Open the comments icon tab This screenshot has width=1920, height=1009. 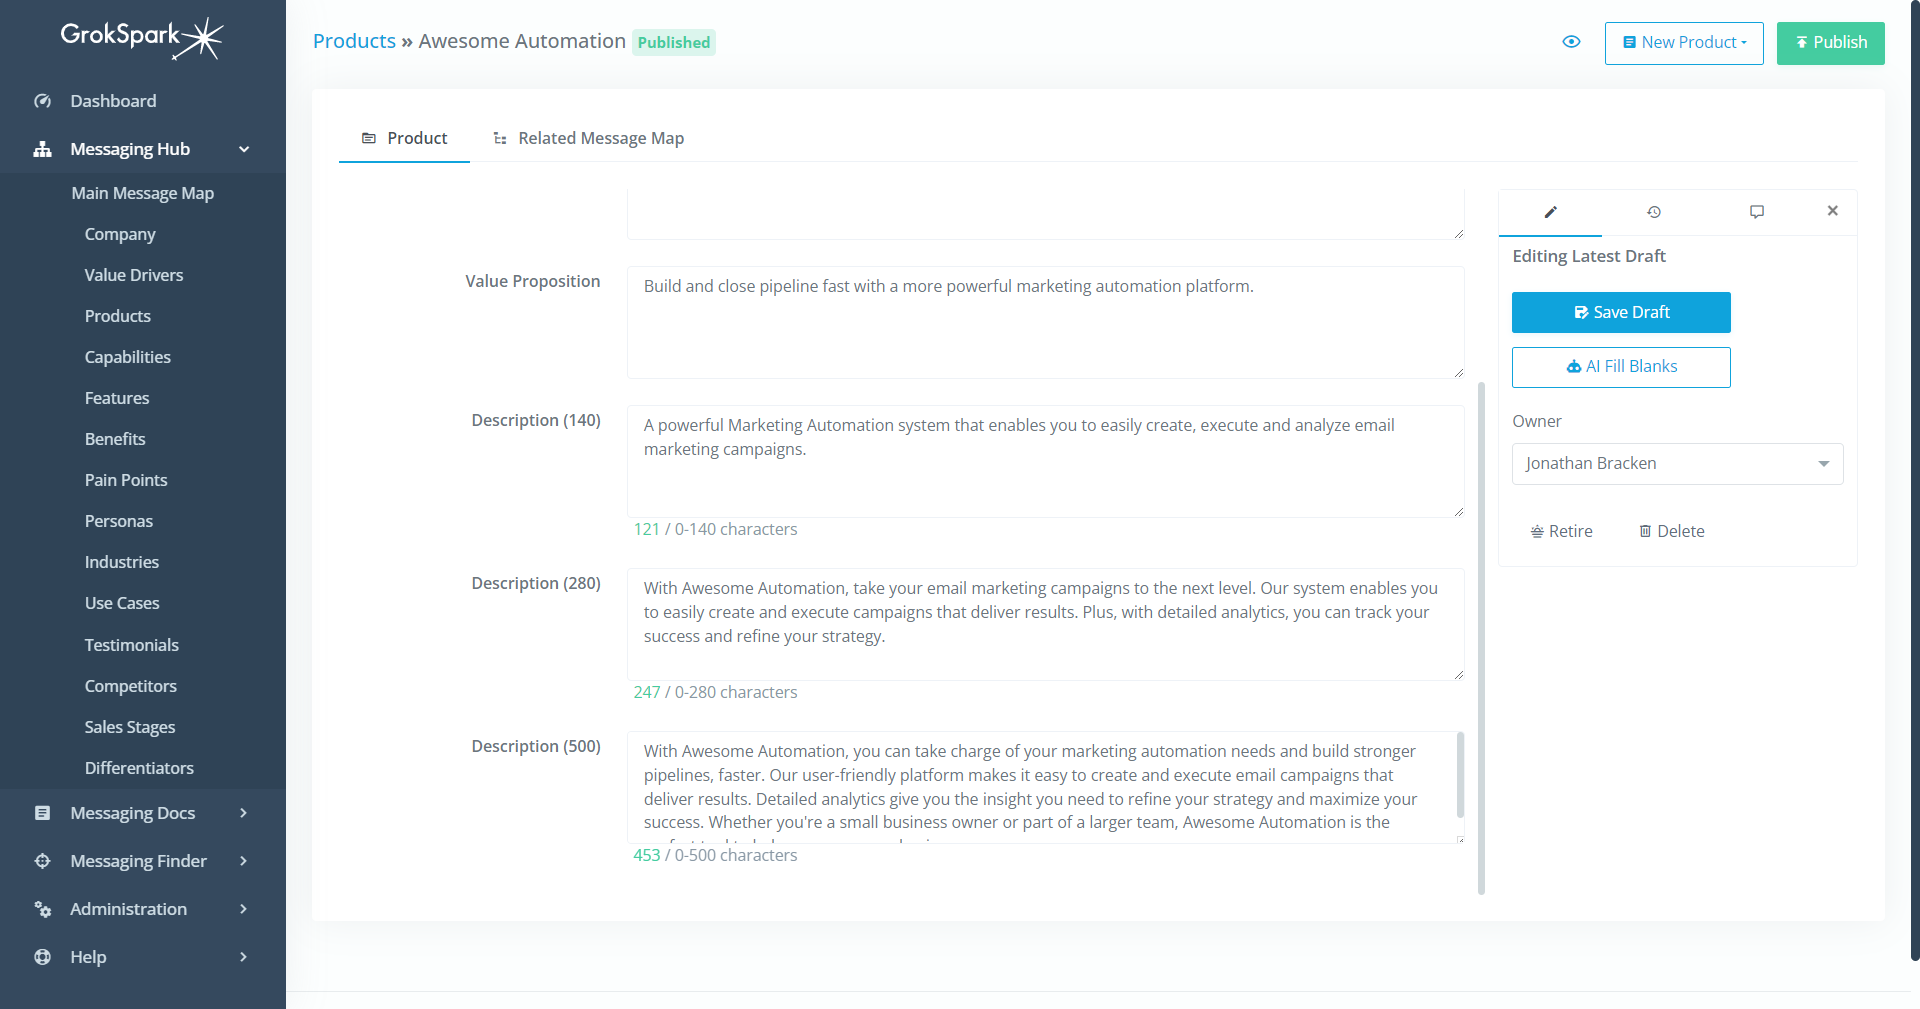(x=1757, y=212)
